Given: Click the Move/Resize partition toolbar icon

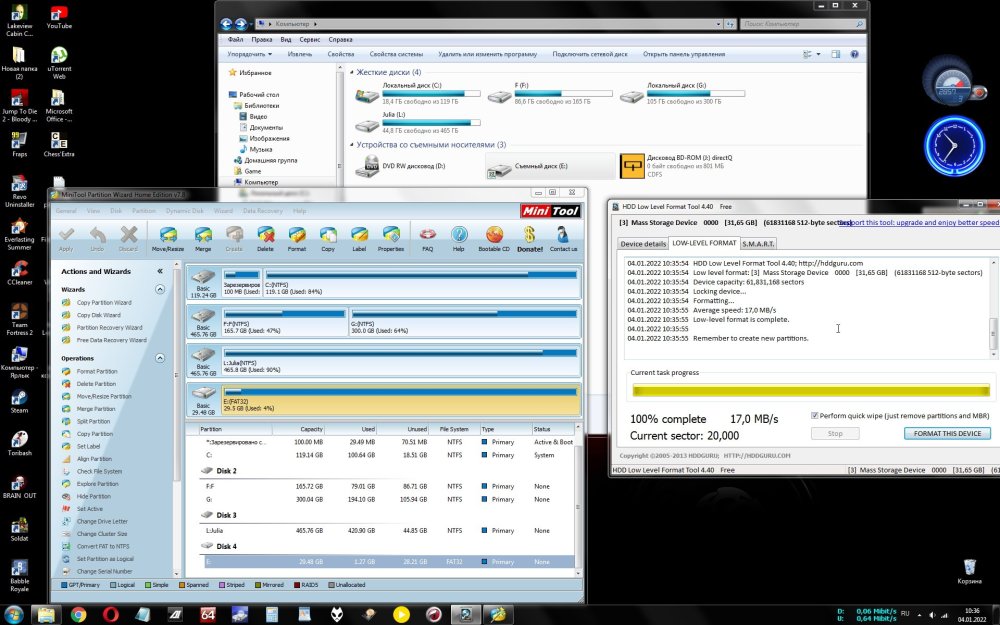Looking at the screenshot, I should 167,237.
